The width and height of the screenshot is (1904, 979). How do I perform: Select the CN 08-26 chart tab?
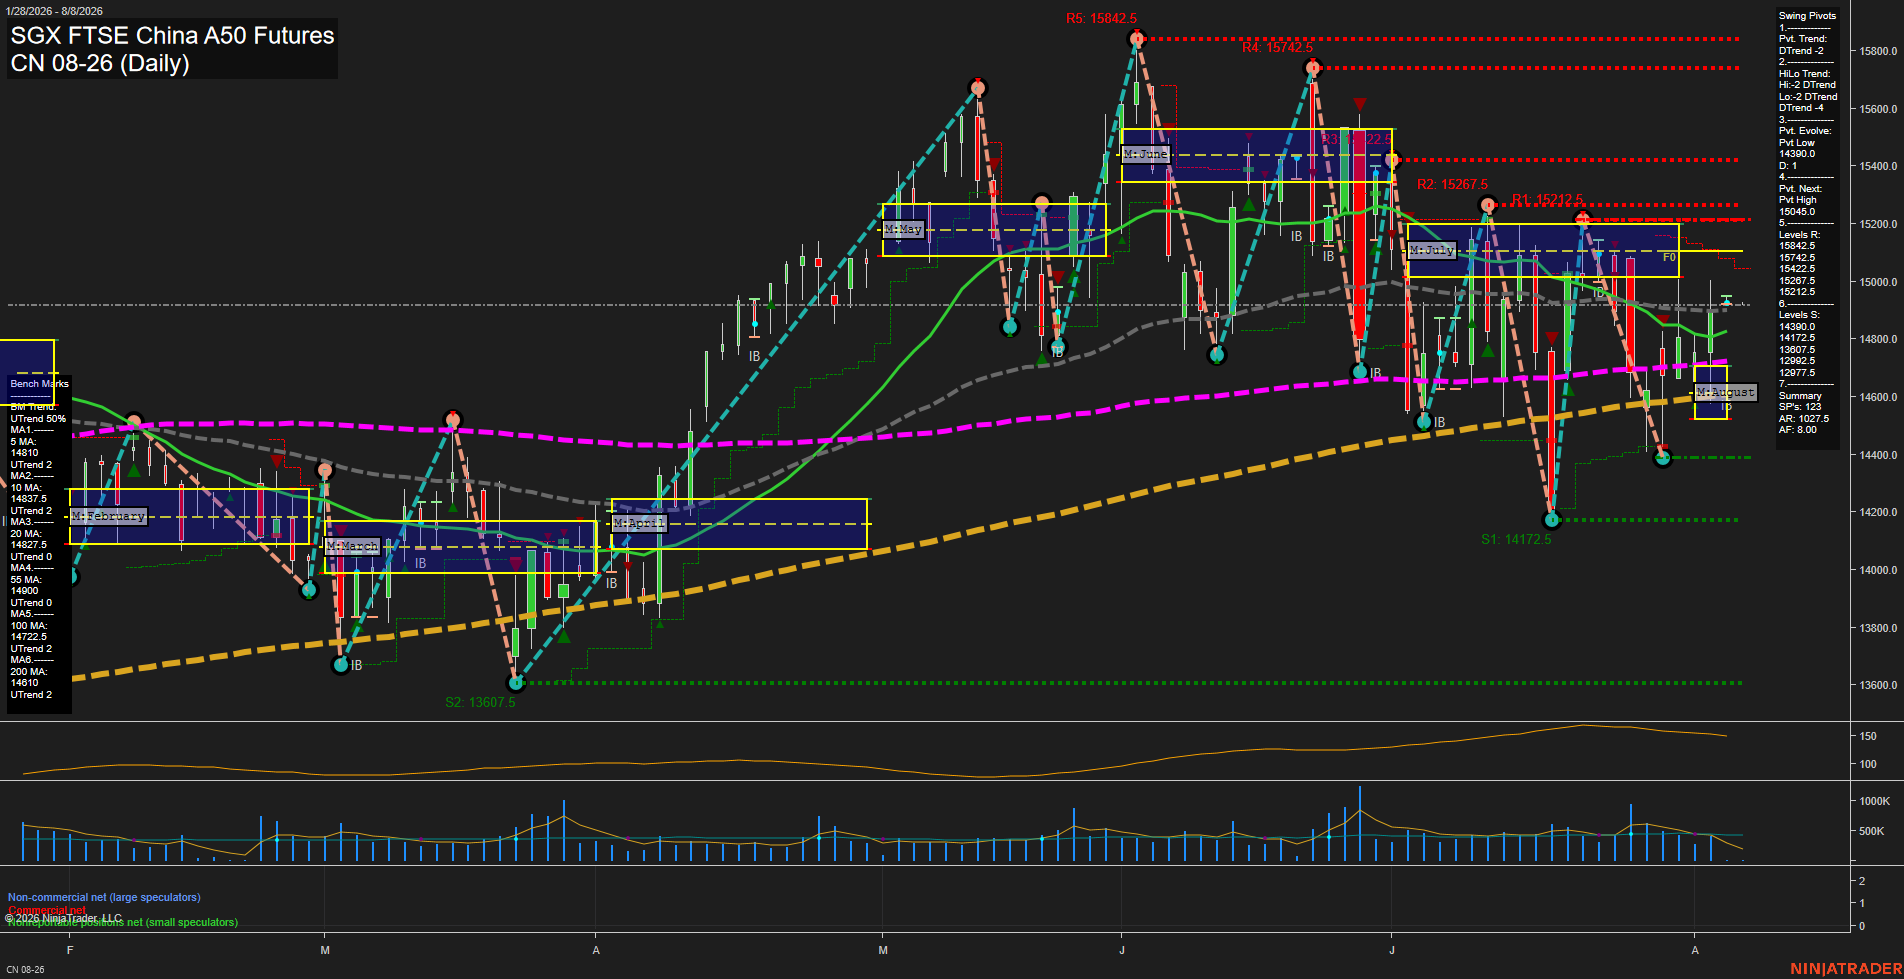[x=25, y=970]
